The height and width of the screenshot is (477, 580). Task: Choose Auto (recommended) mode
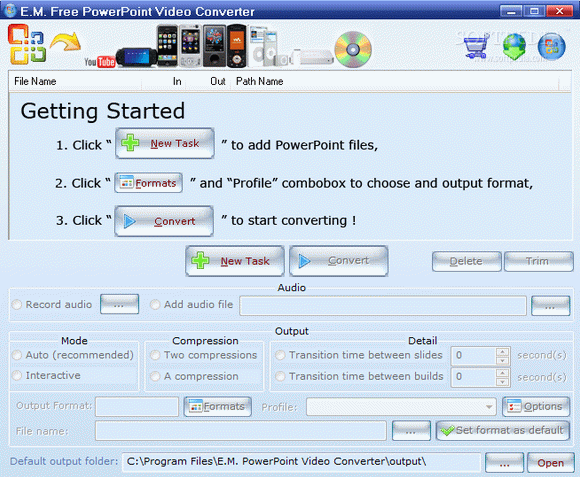coord(17,355)
